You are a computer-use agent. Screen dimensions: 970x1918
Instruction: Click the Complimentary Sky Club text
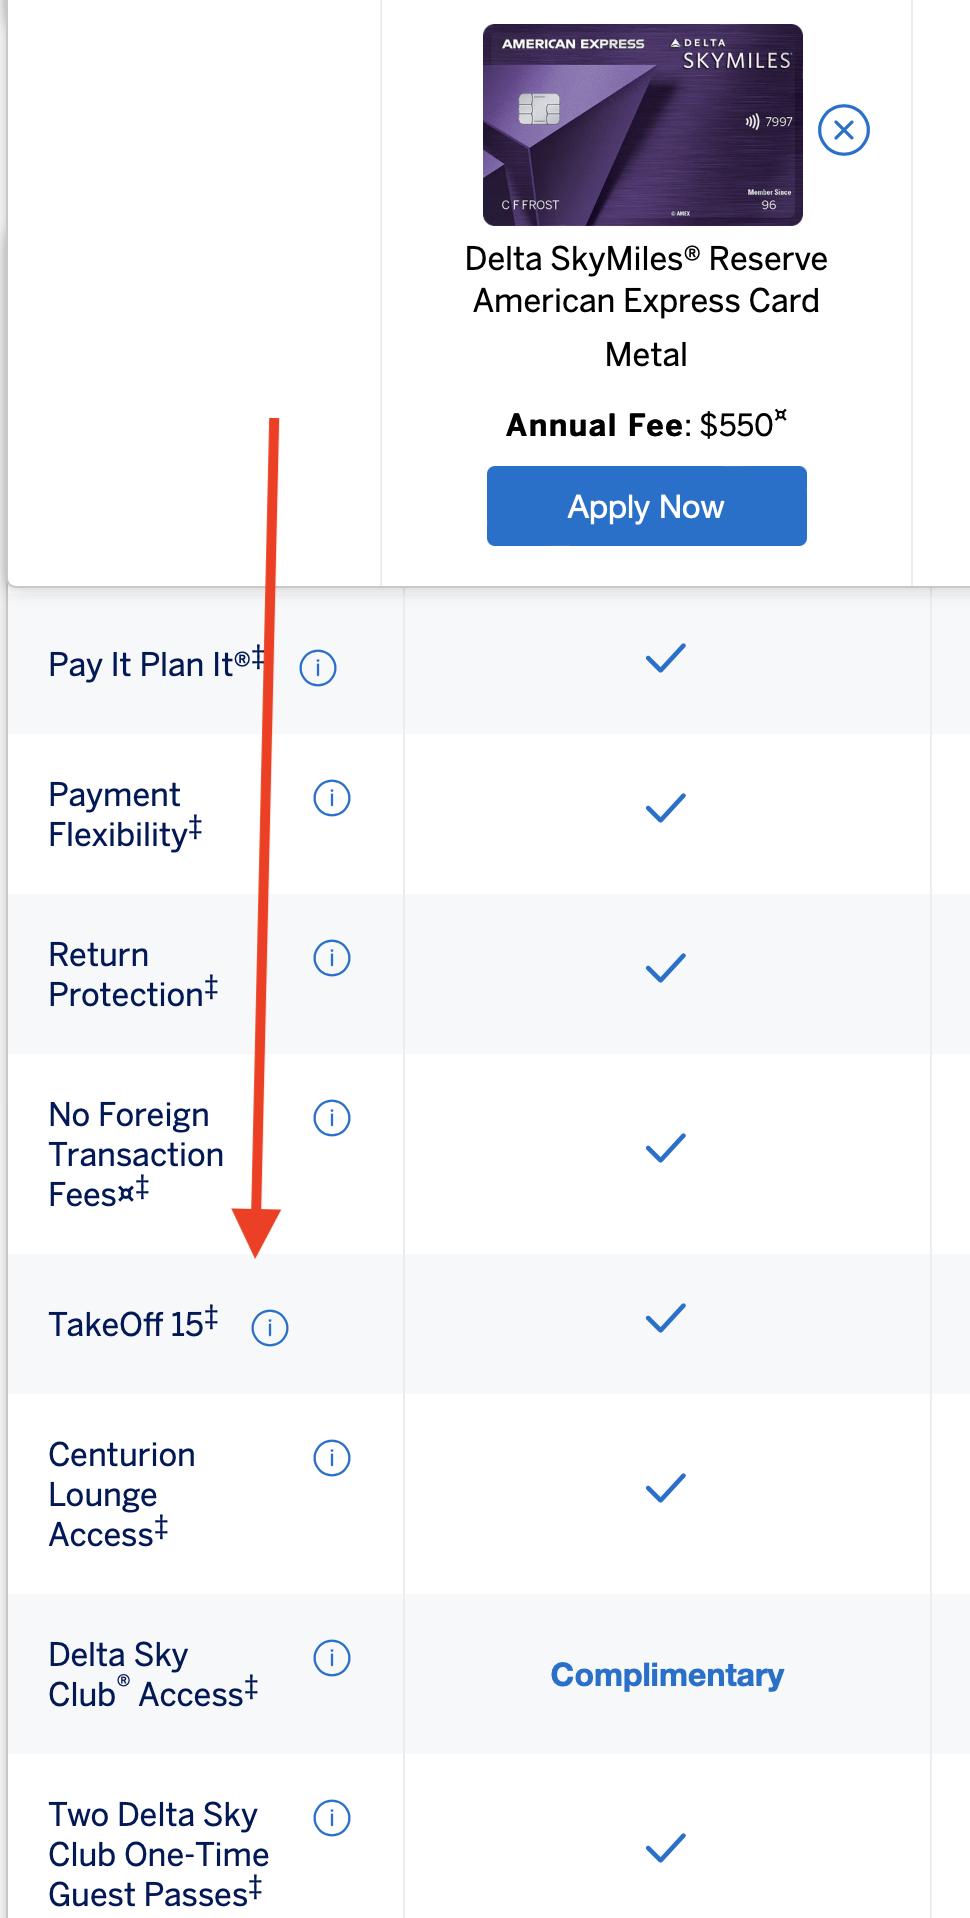tap(667, 1675)
